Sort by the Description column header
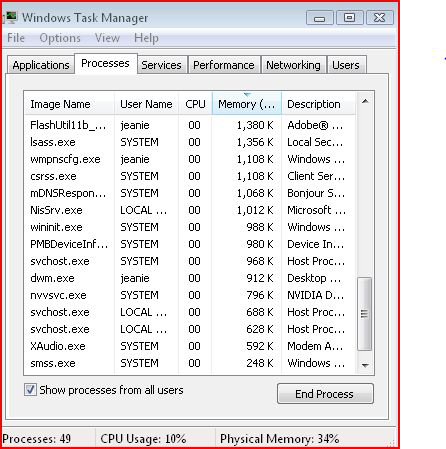Image resolution: width=446 pixels, height=449 pixels. (x=318, y=104)
